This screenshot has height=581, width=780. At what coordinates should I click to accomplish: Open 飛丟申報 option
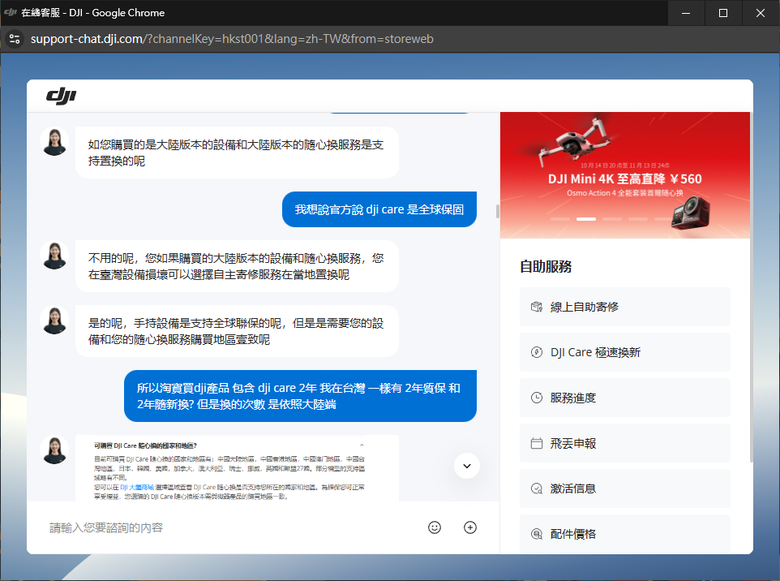pyautogui.click(x=625, y=443)
